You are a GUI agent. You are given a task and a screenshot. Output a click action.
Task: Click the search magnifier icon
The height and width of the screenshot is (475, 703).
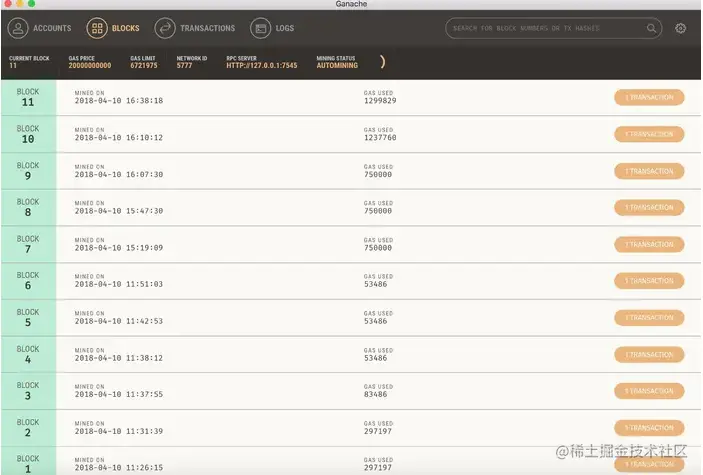tap(651, 28)
